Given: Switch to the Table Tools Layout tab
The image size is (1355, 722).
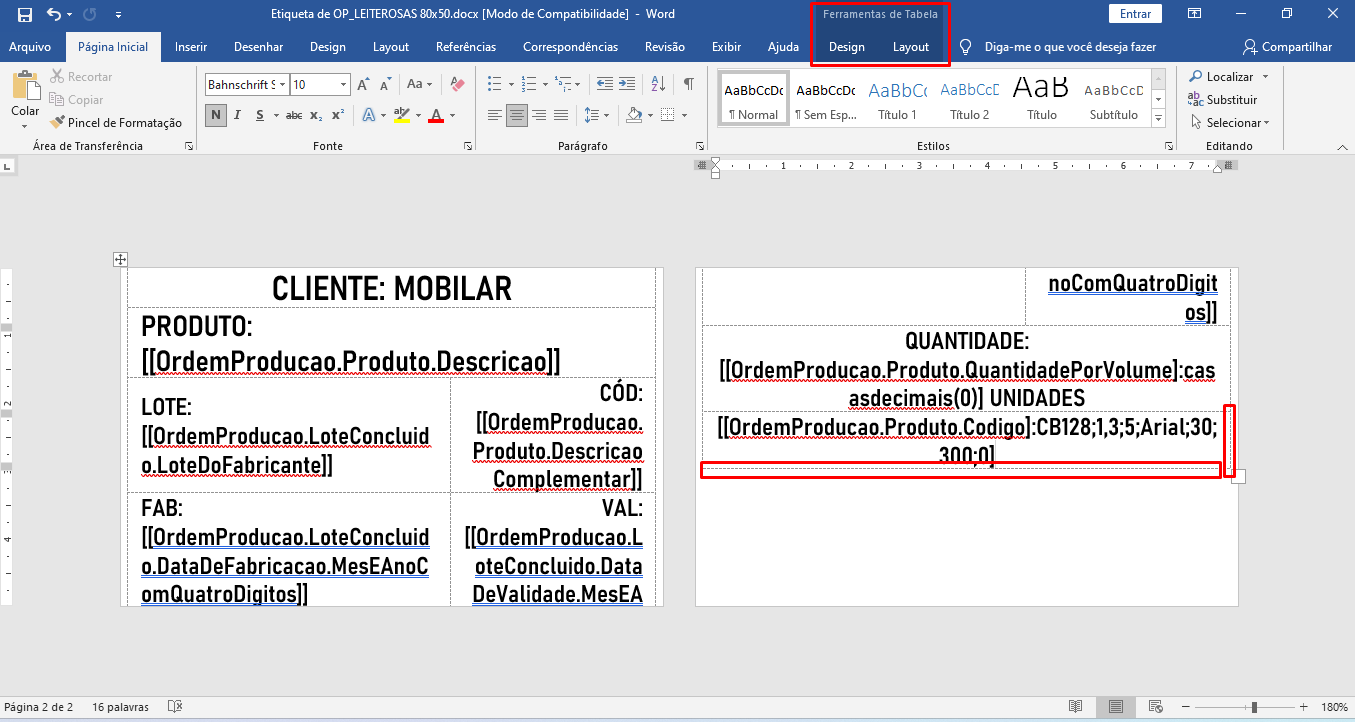Looking at the screenshot, I should coord(911,47).
